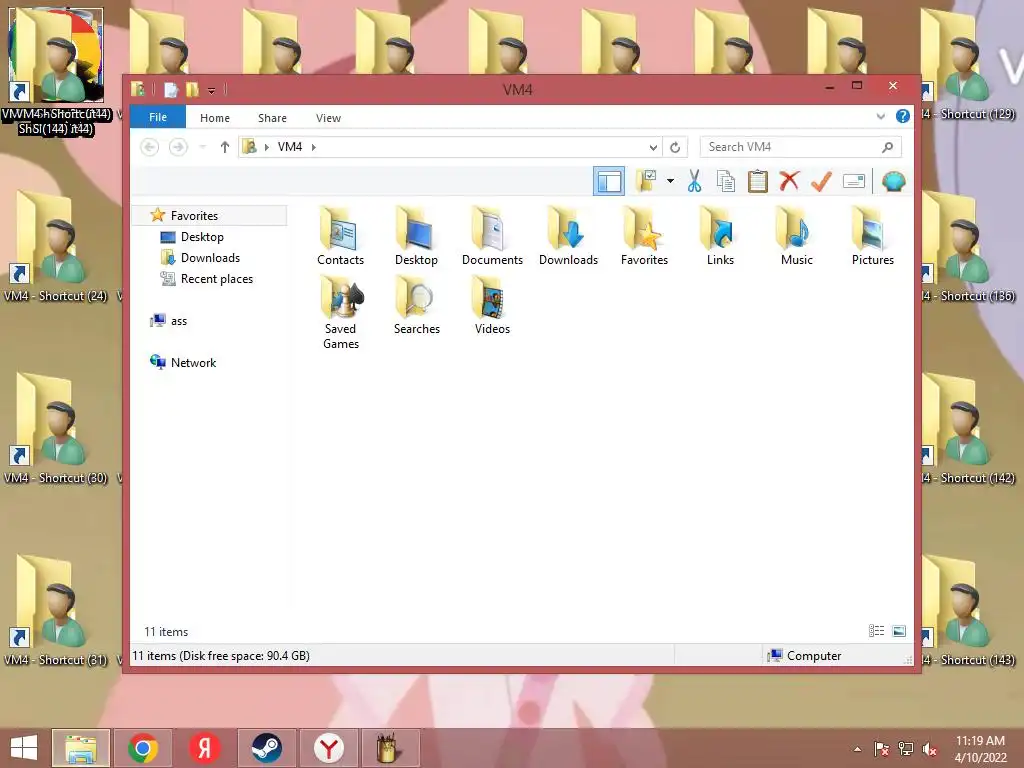
Task: Click the Rename toolbar icon
Action: 854,182
